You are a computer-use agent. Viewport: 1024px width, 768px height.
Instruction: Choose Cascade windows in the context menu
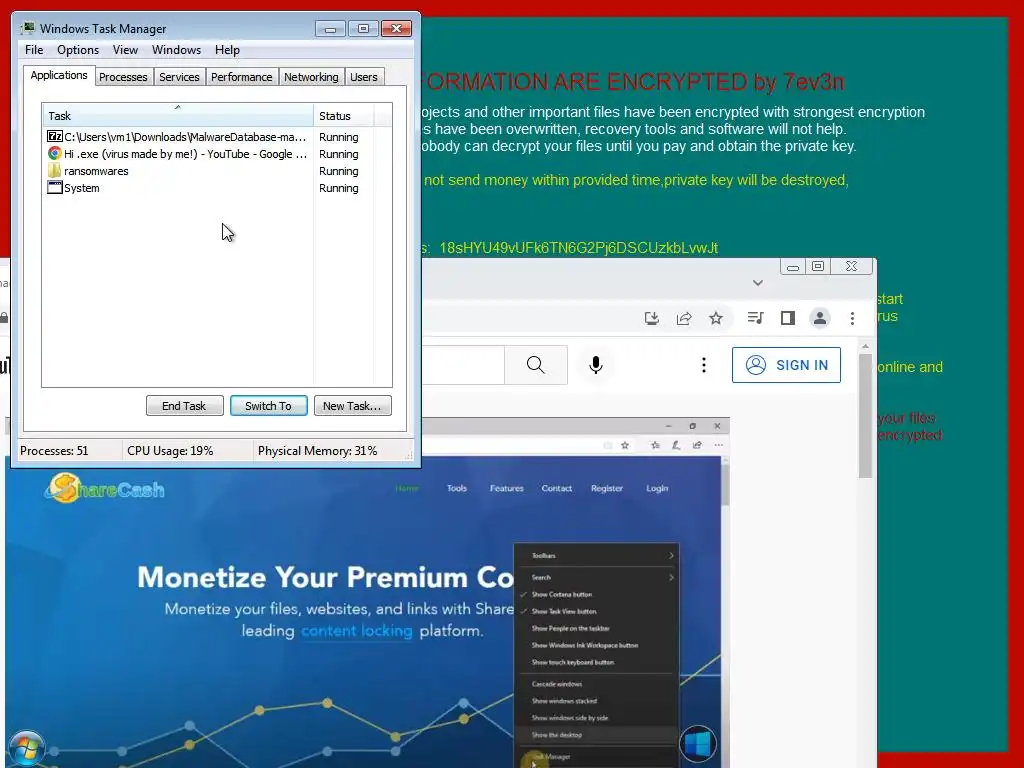(x=596, y=684)
